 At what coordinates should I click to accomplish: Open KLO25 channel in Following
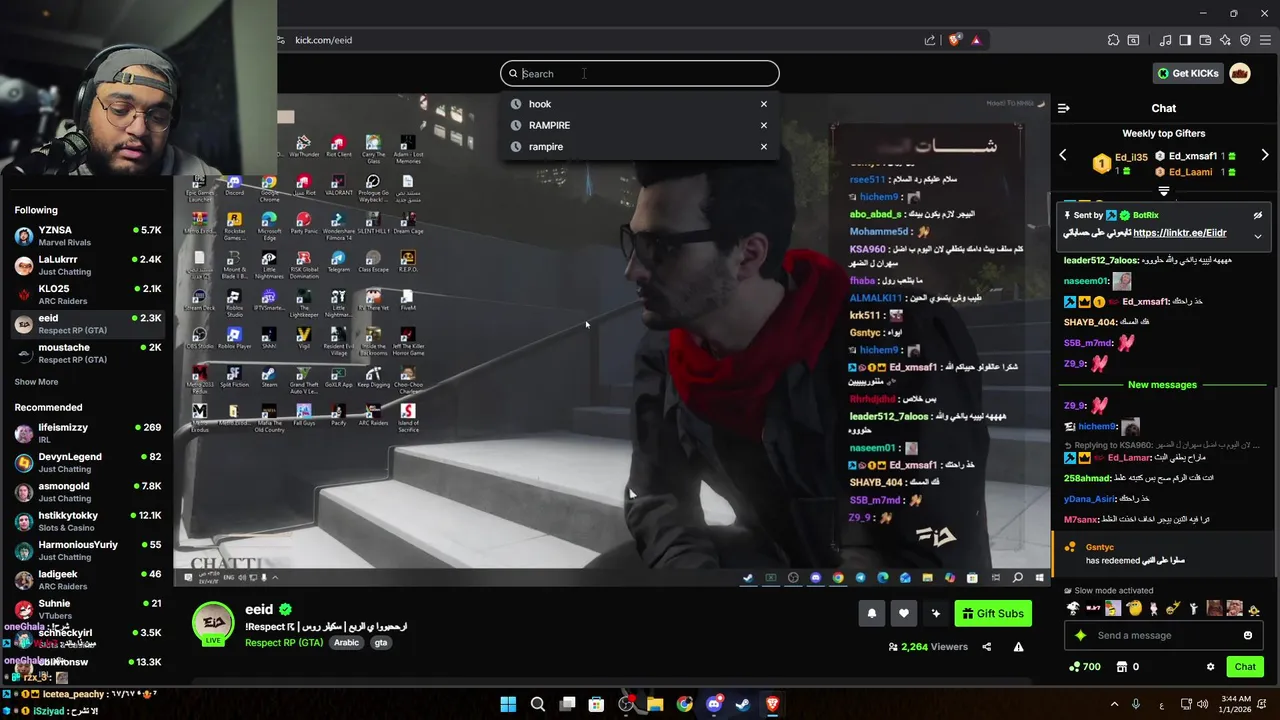pos(88,294)
